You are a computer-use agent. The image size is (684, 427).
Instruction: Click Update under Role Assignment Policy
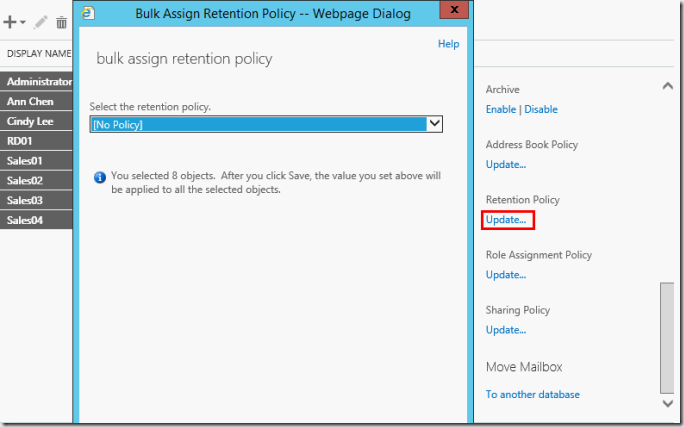coord(505,274)
